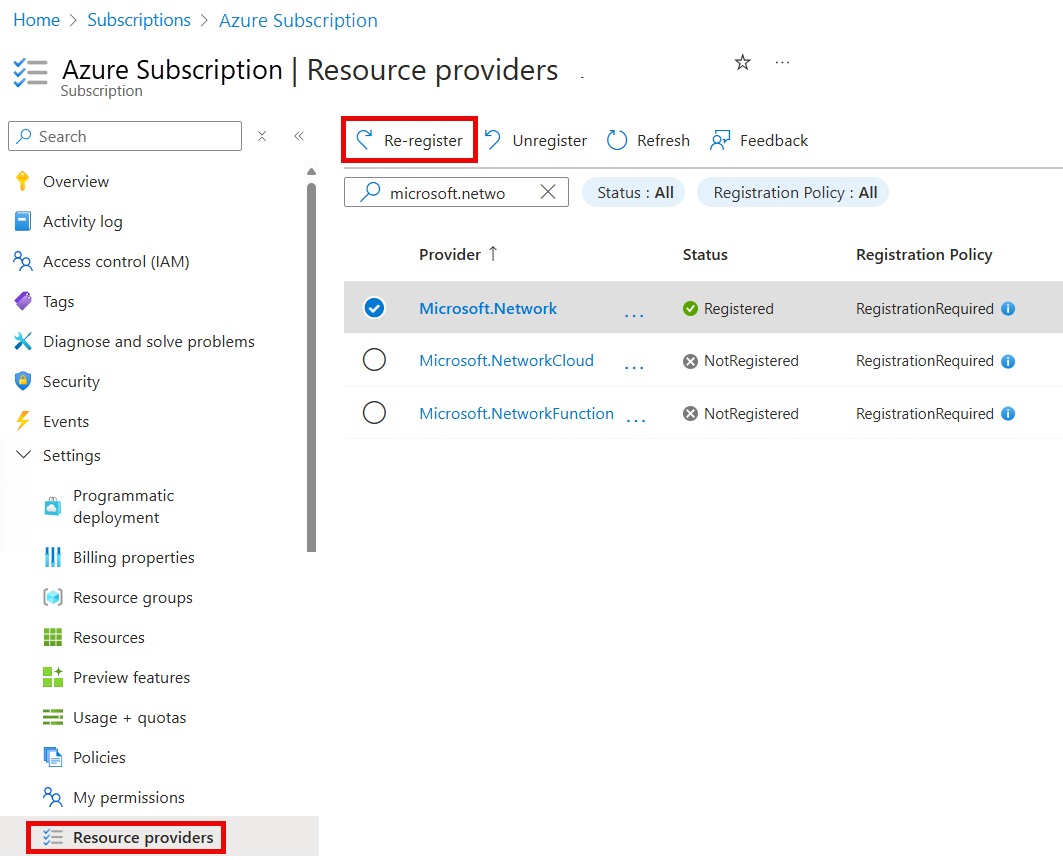Refresh the resource providers list
1063x860 pixels.
pyautogui.click(x=648, y=140)
